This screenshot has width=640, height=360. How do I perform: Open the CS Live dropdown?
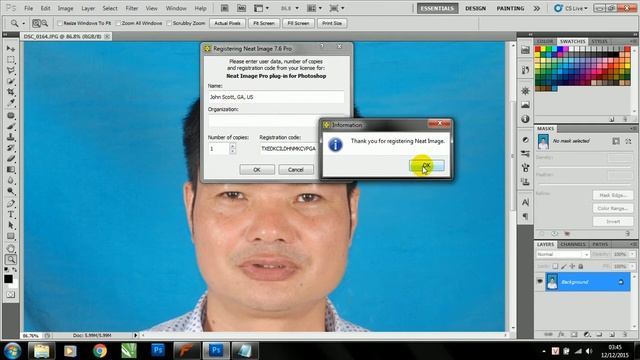tap(571, 8)
